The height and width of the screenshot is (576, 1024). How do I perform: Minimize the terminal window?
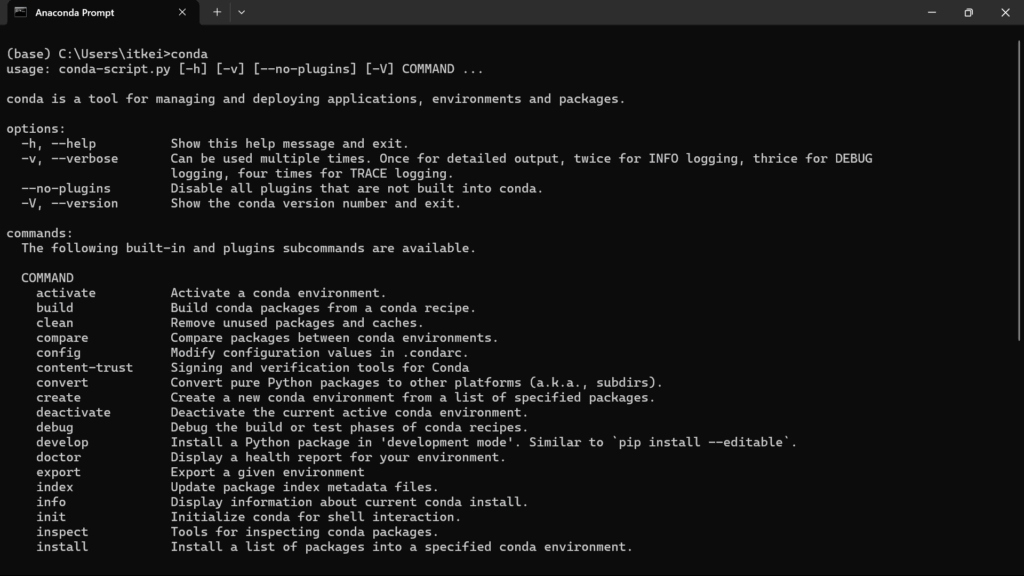point(932,12)
